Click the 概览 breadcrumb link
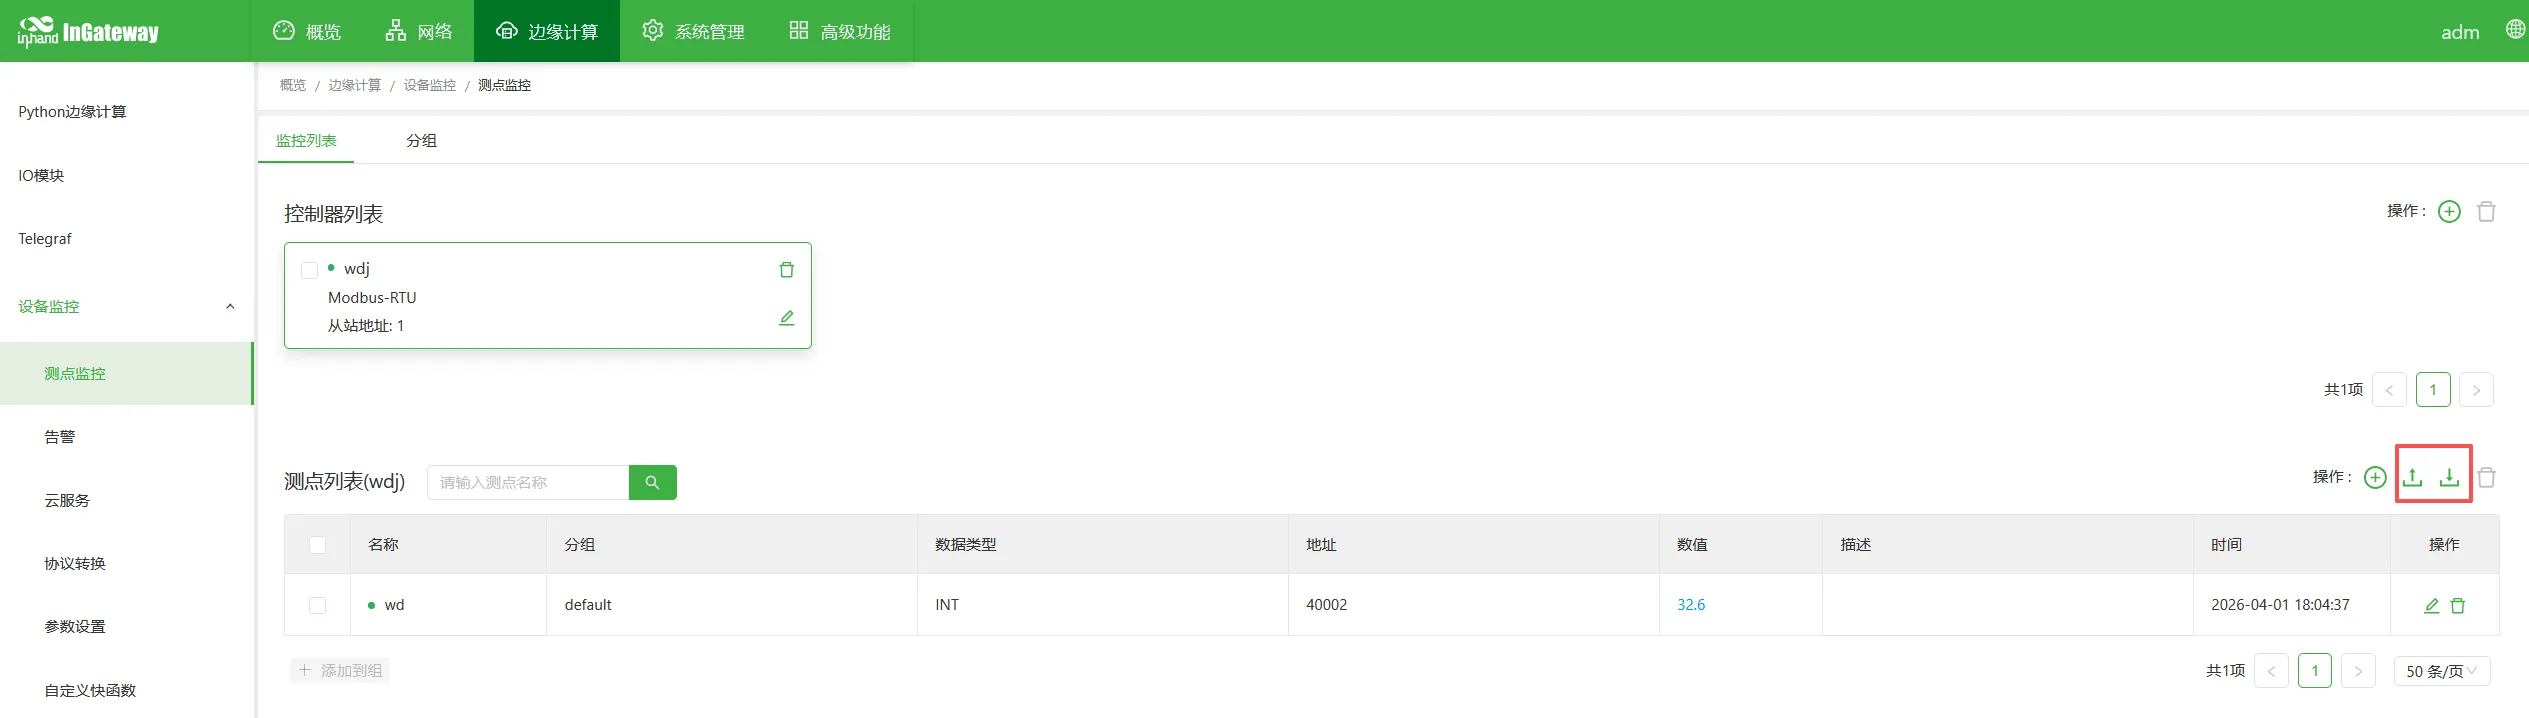2529x718 pixels. pos(293,85)
